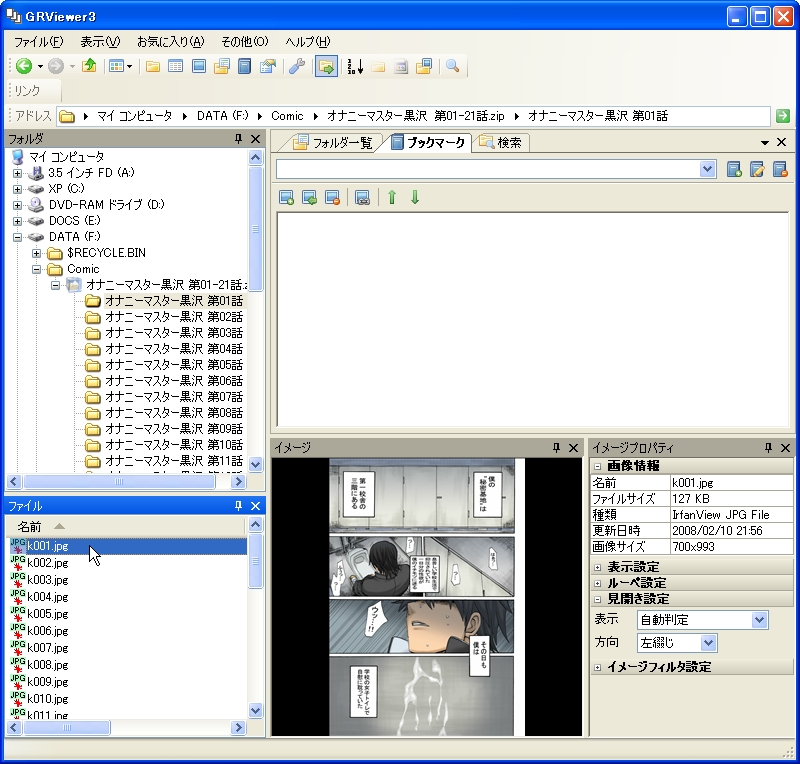
Task: Sort files by the 名前 column header
Action: point(126,527)
